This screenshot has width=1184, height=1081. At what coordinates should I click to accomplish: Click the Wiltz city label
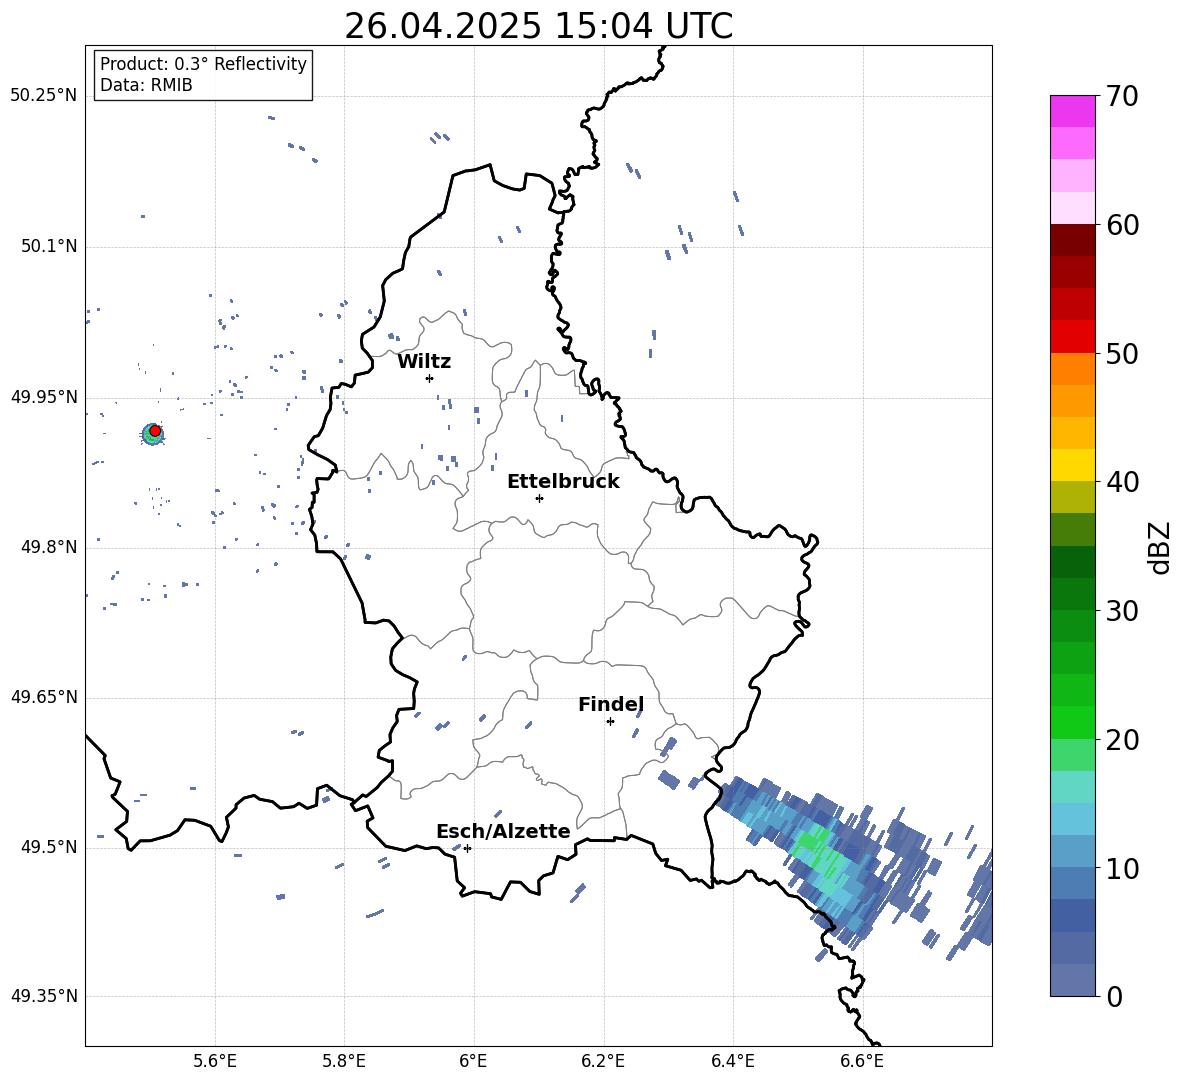(424, 362)
